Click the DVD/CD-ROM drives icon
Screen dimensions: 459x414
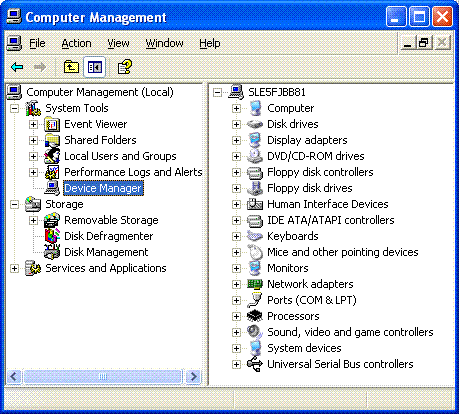[255, 156]
